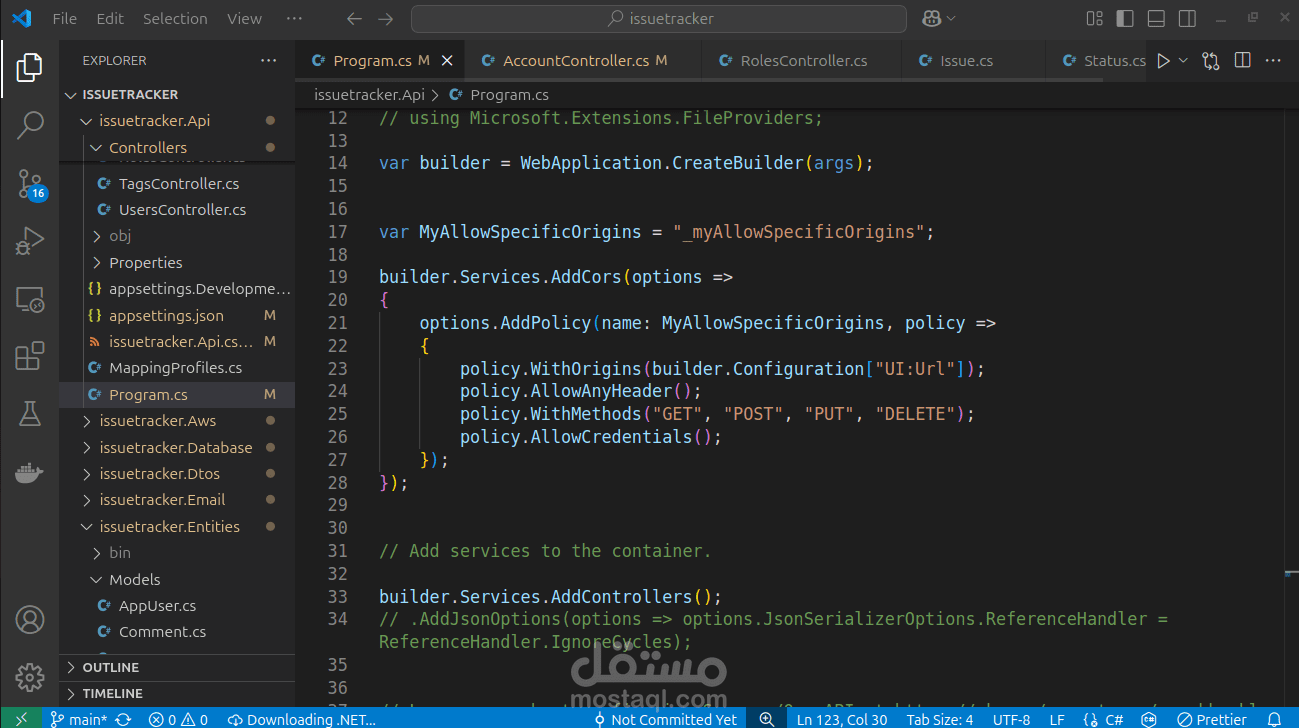Open the Accounts menu icon
The image size is (1299, 728).
click(x=30, y=620)
